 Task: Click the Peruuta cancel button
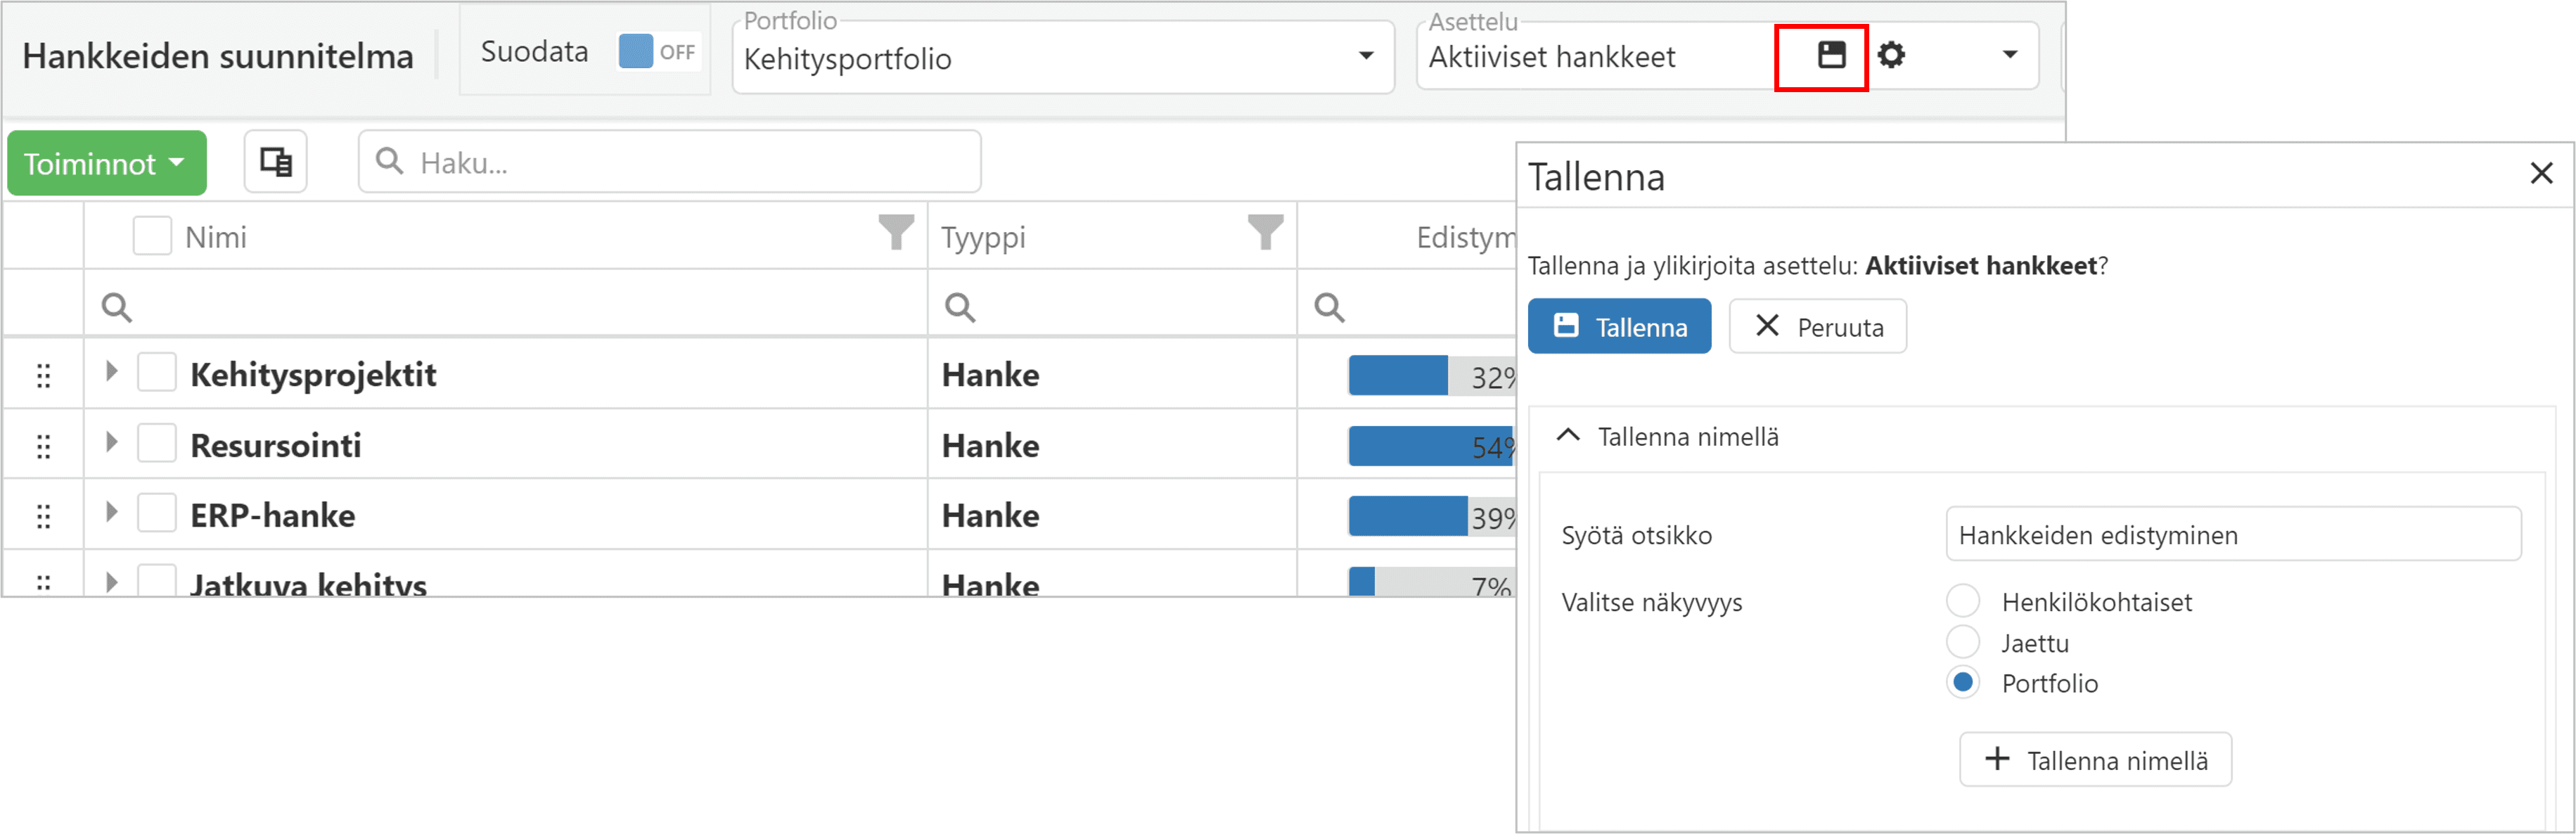click(1817, 327)
